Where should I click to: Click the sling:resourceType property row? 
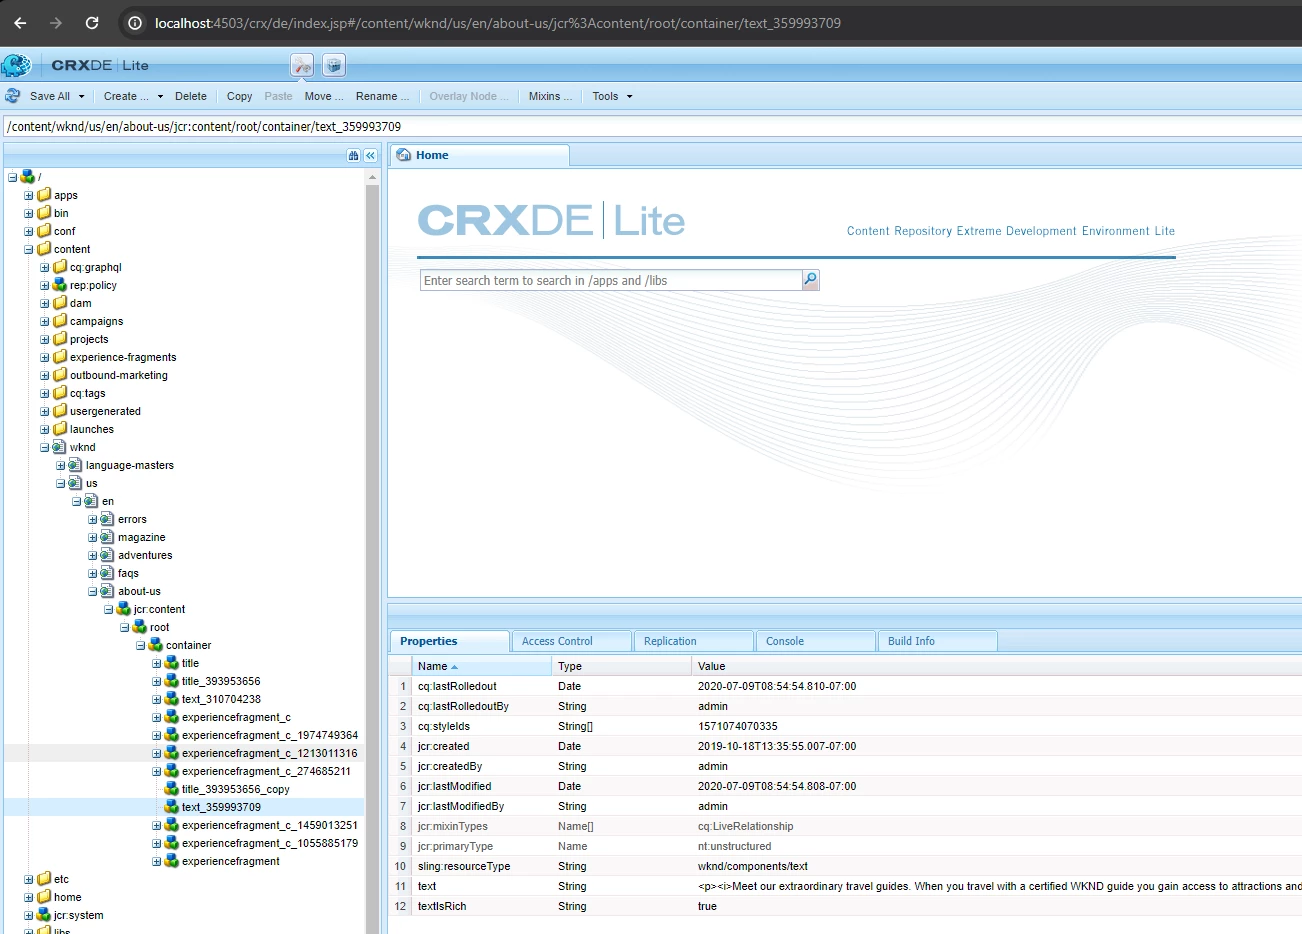tap(845, 866)
